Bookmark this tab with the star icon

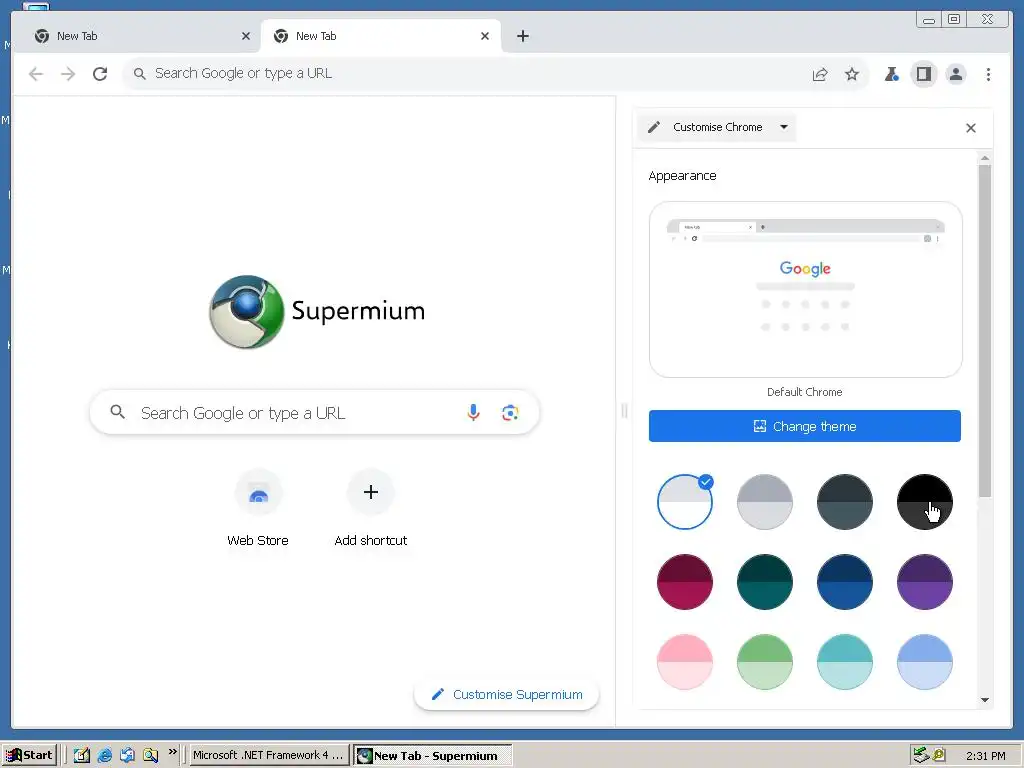coord(852,74)
